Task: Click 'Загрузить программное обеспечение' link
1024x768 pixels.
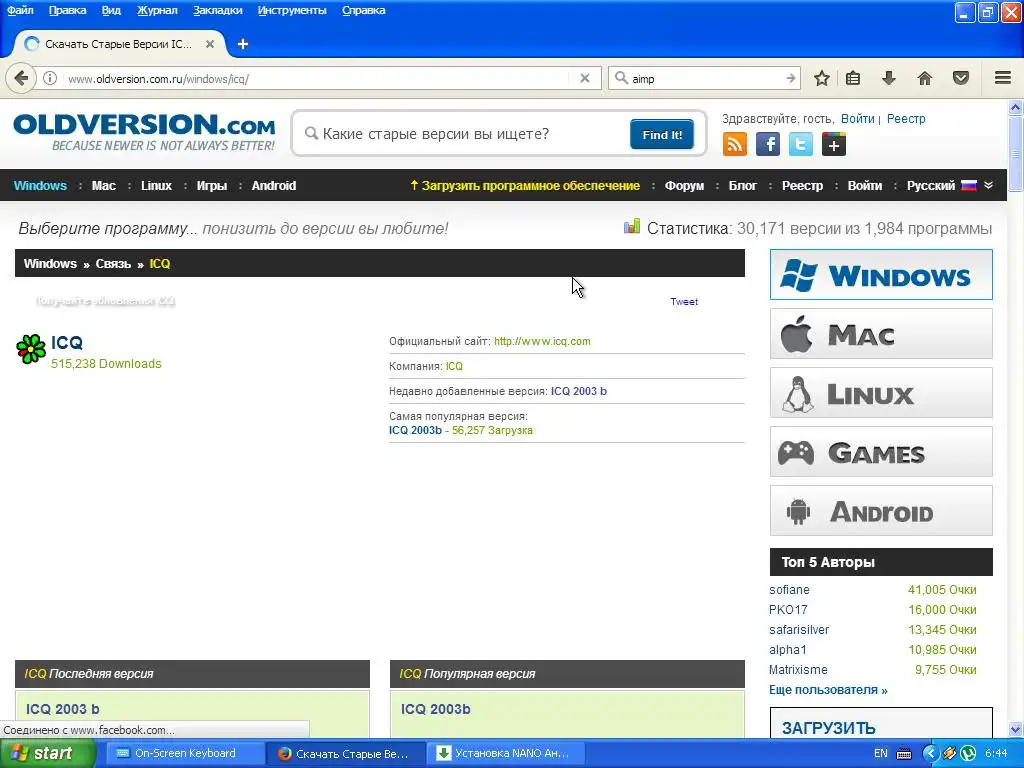Action: [x=525, y=185]
